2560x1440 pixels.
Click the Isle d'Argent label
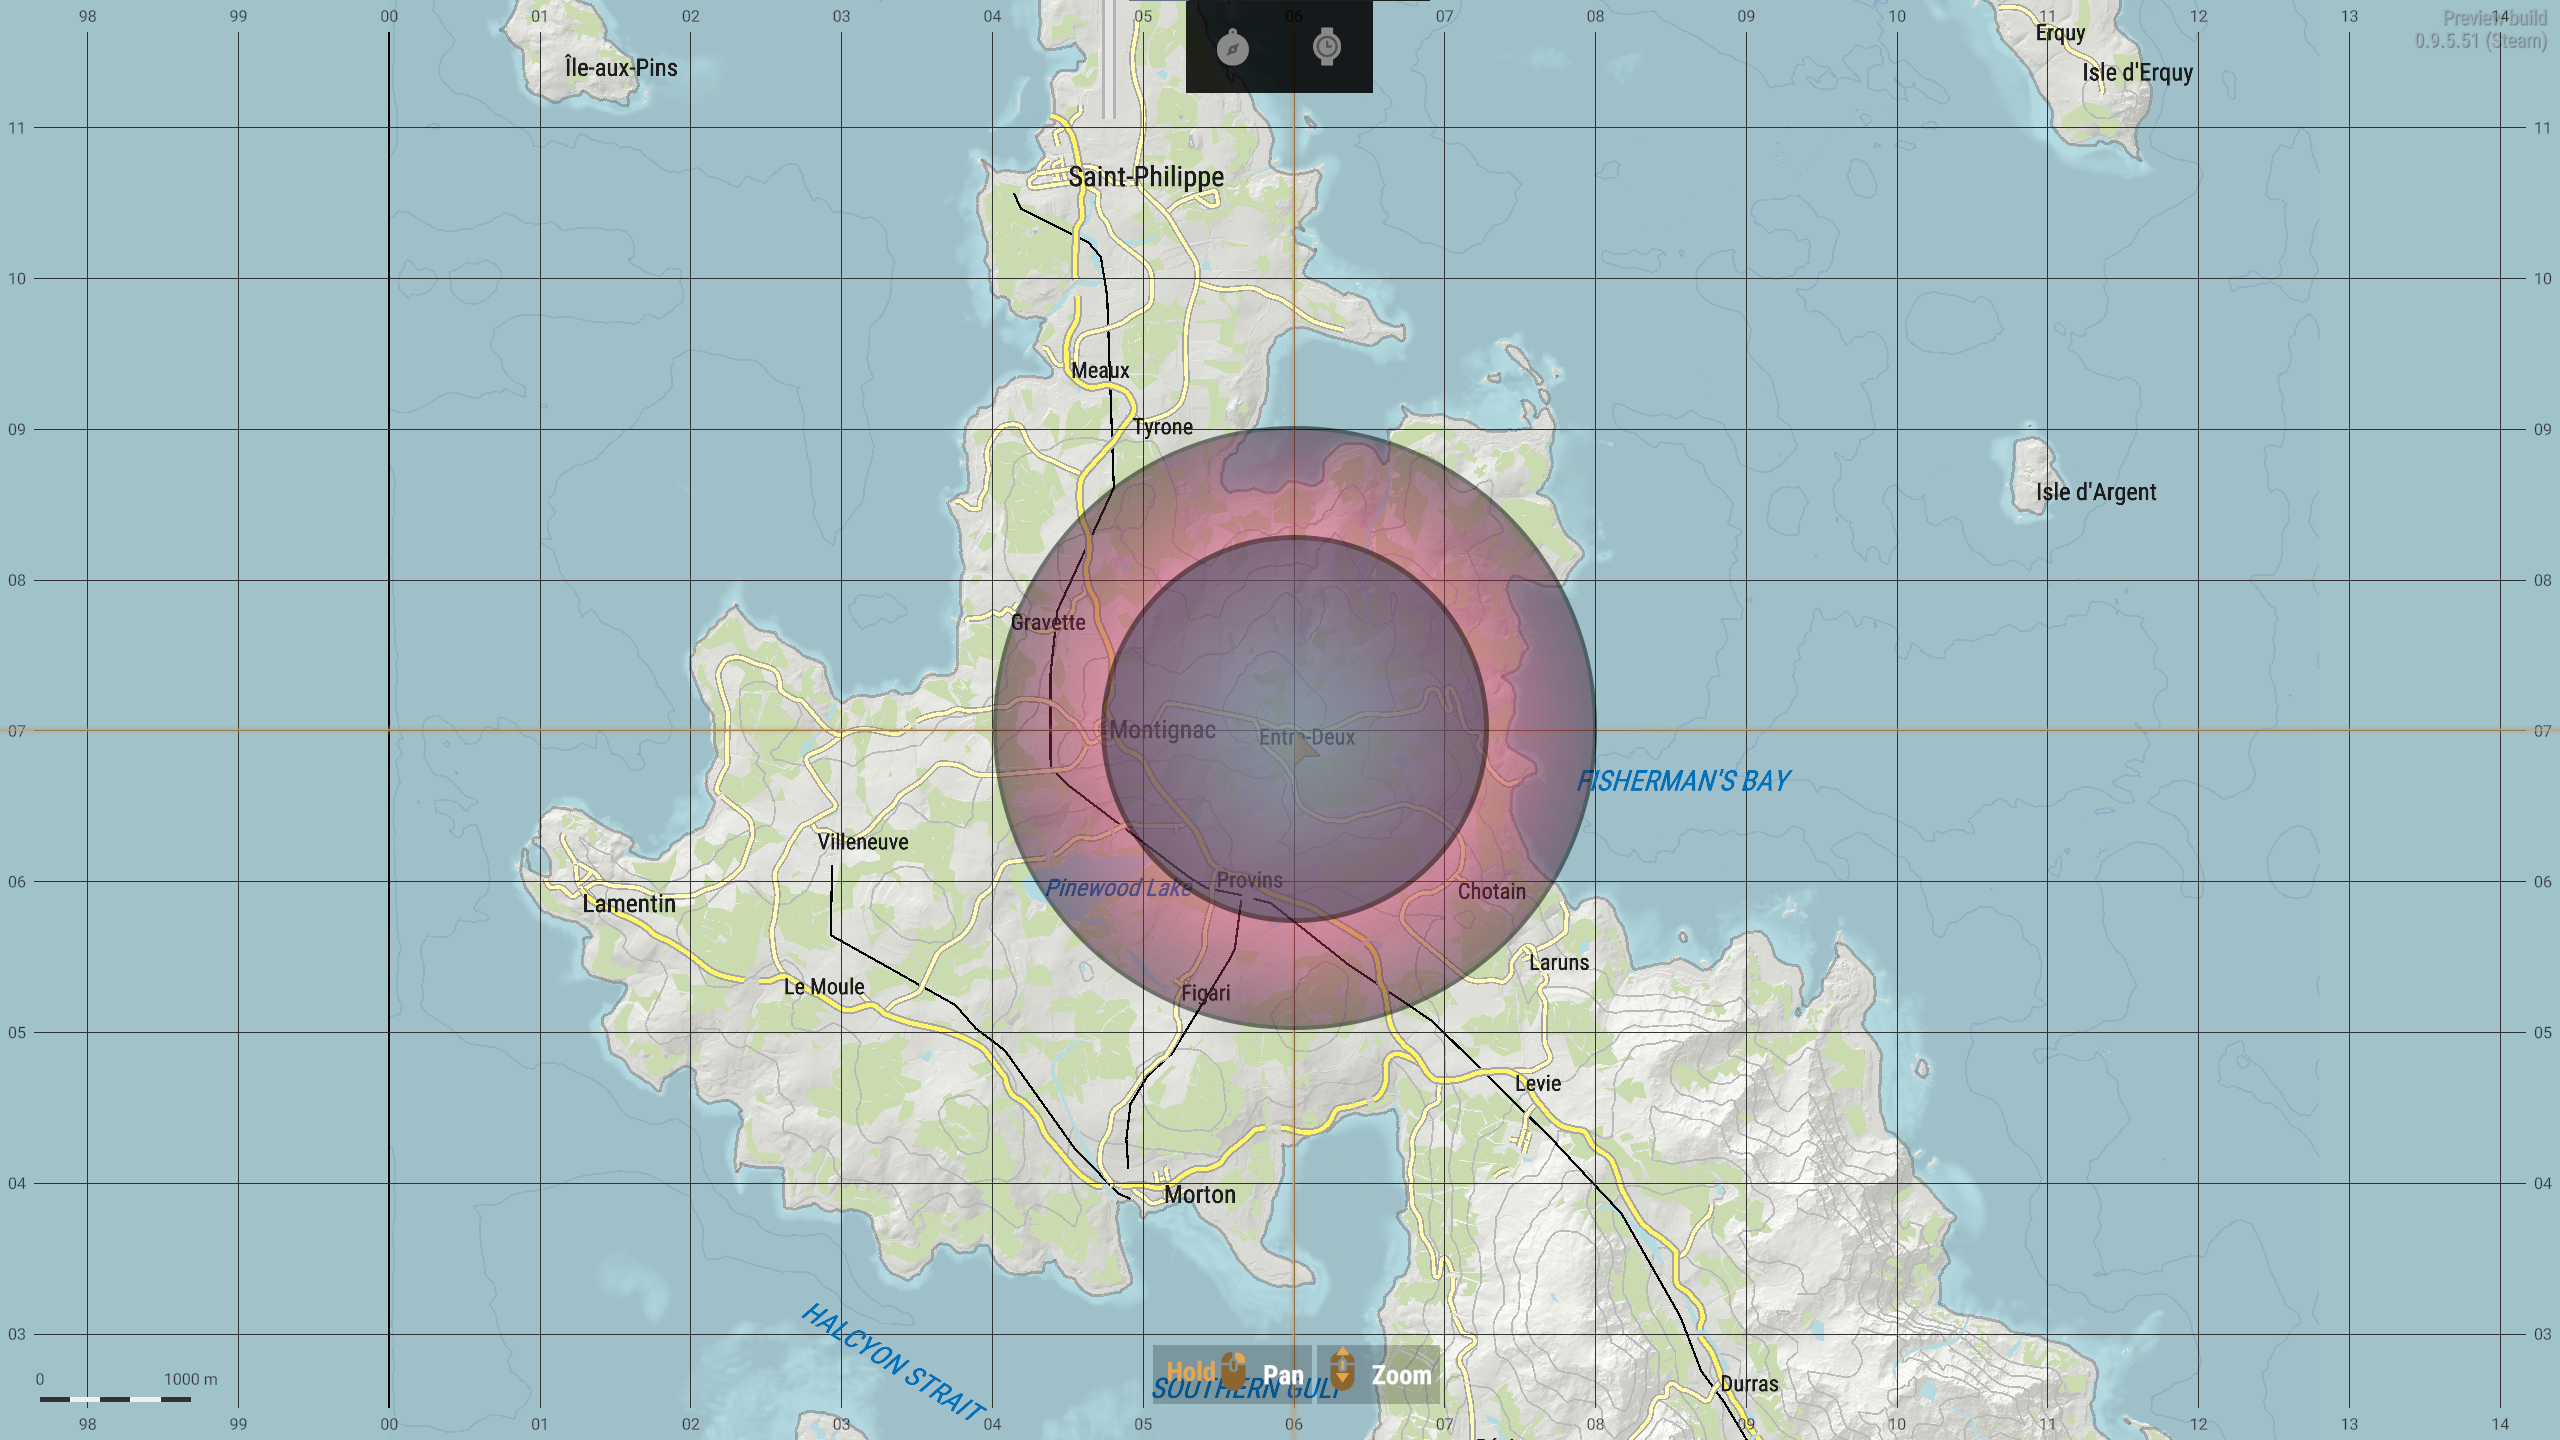[2096, 492]
